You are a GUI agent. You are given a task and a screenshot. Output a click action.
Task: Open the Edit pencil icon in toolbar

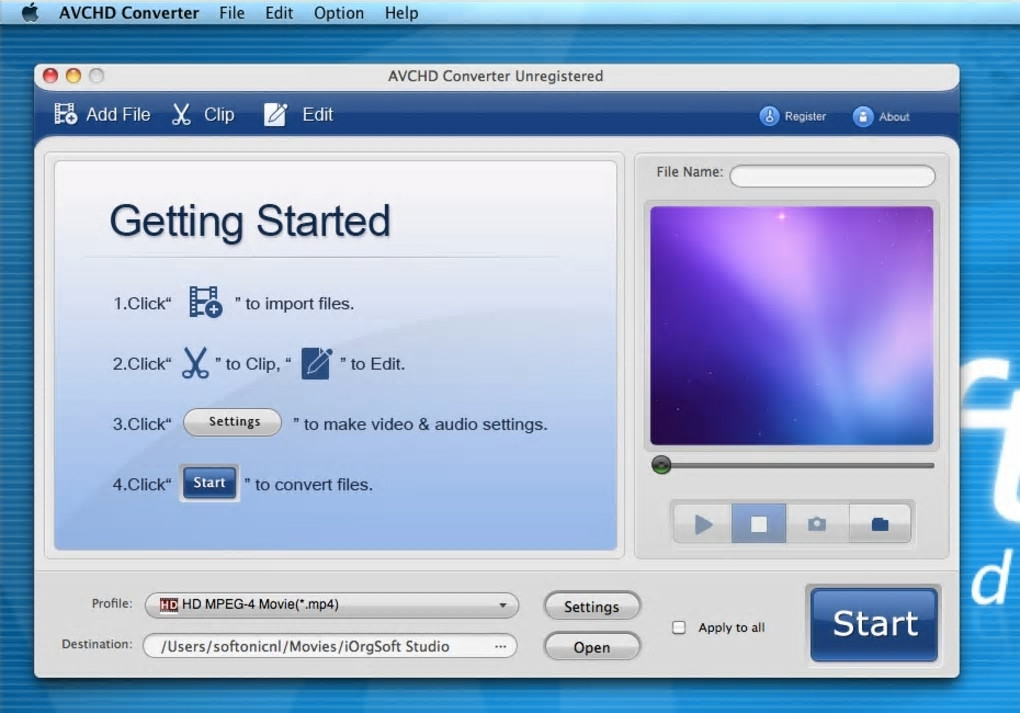point(275,114)
